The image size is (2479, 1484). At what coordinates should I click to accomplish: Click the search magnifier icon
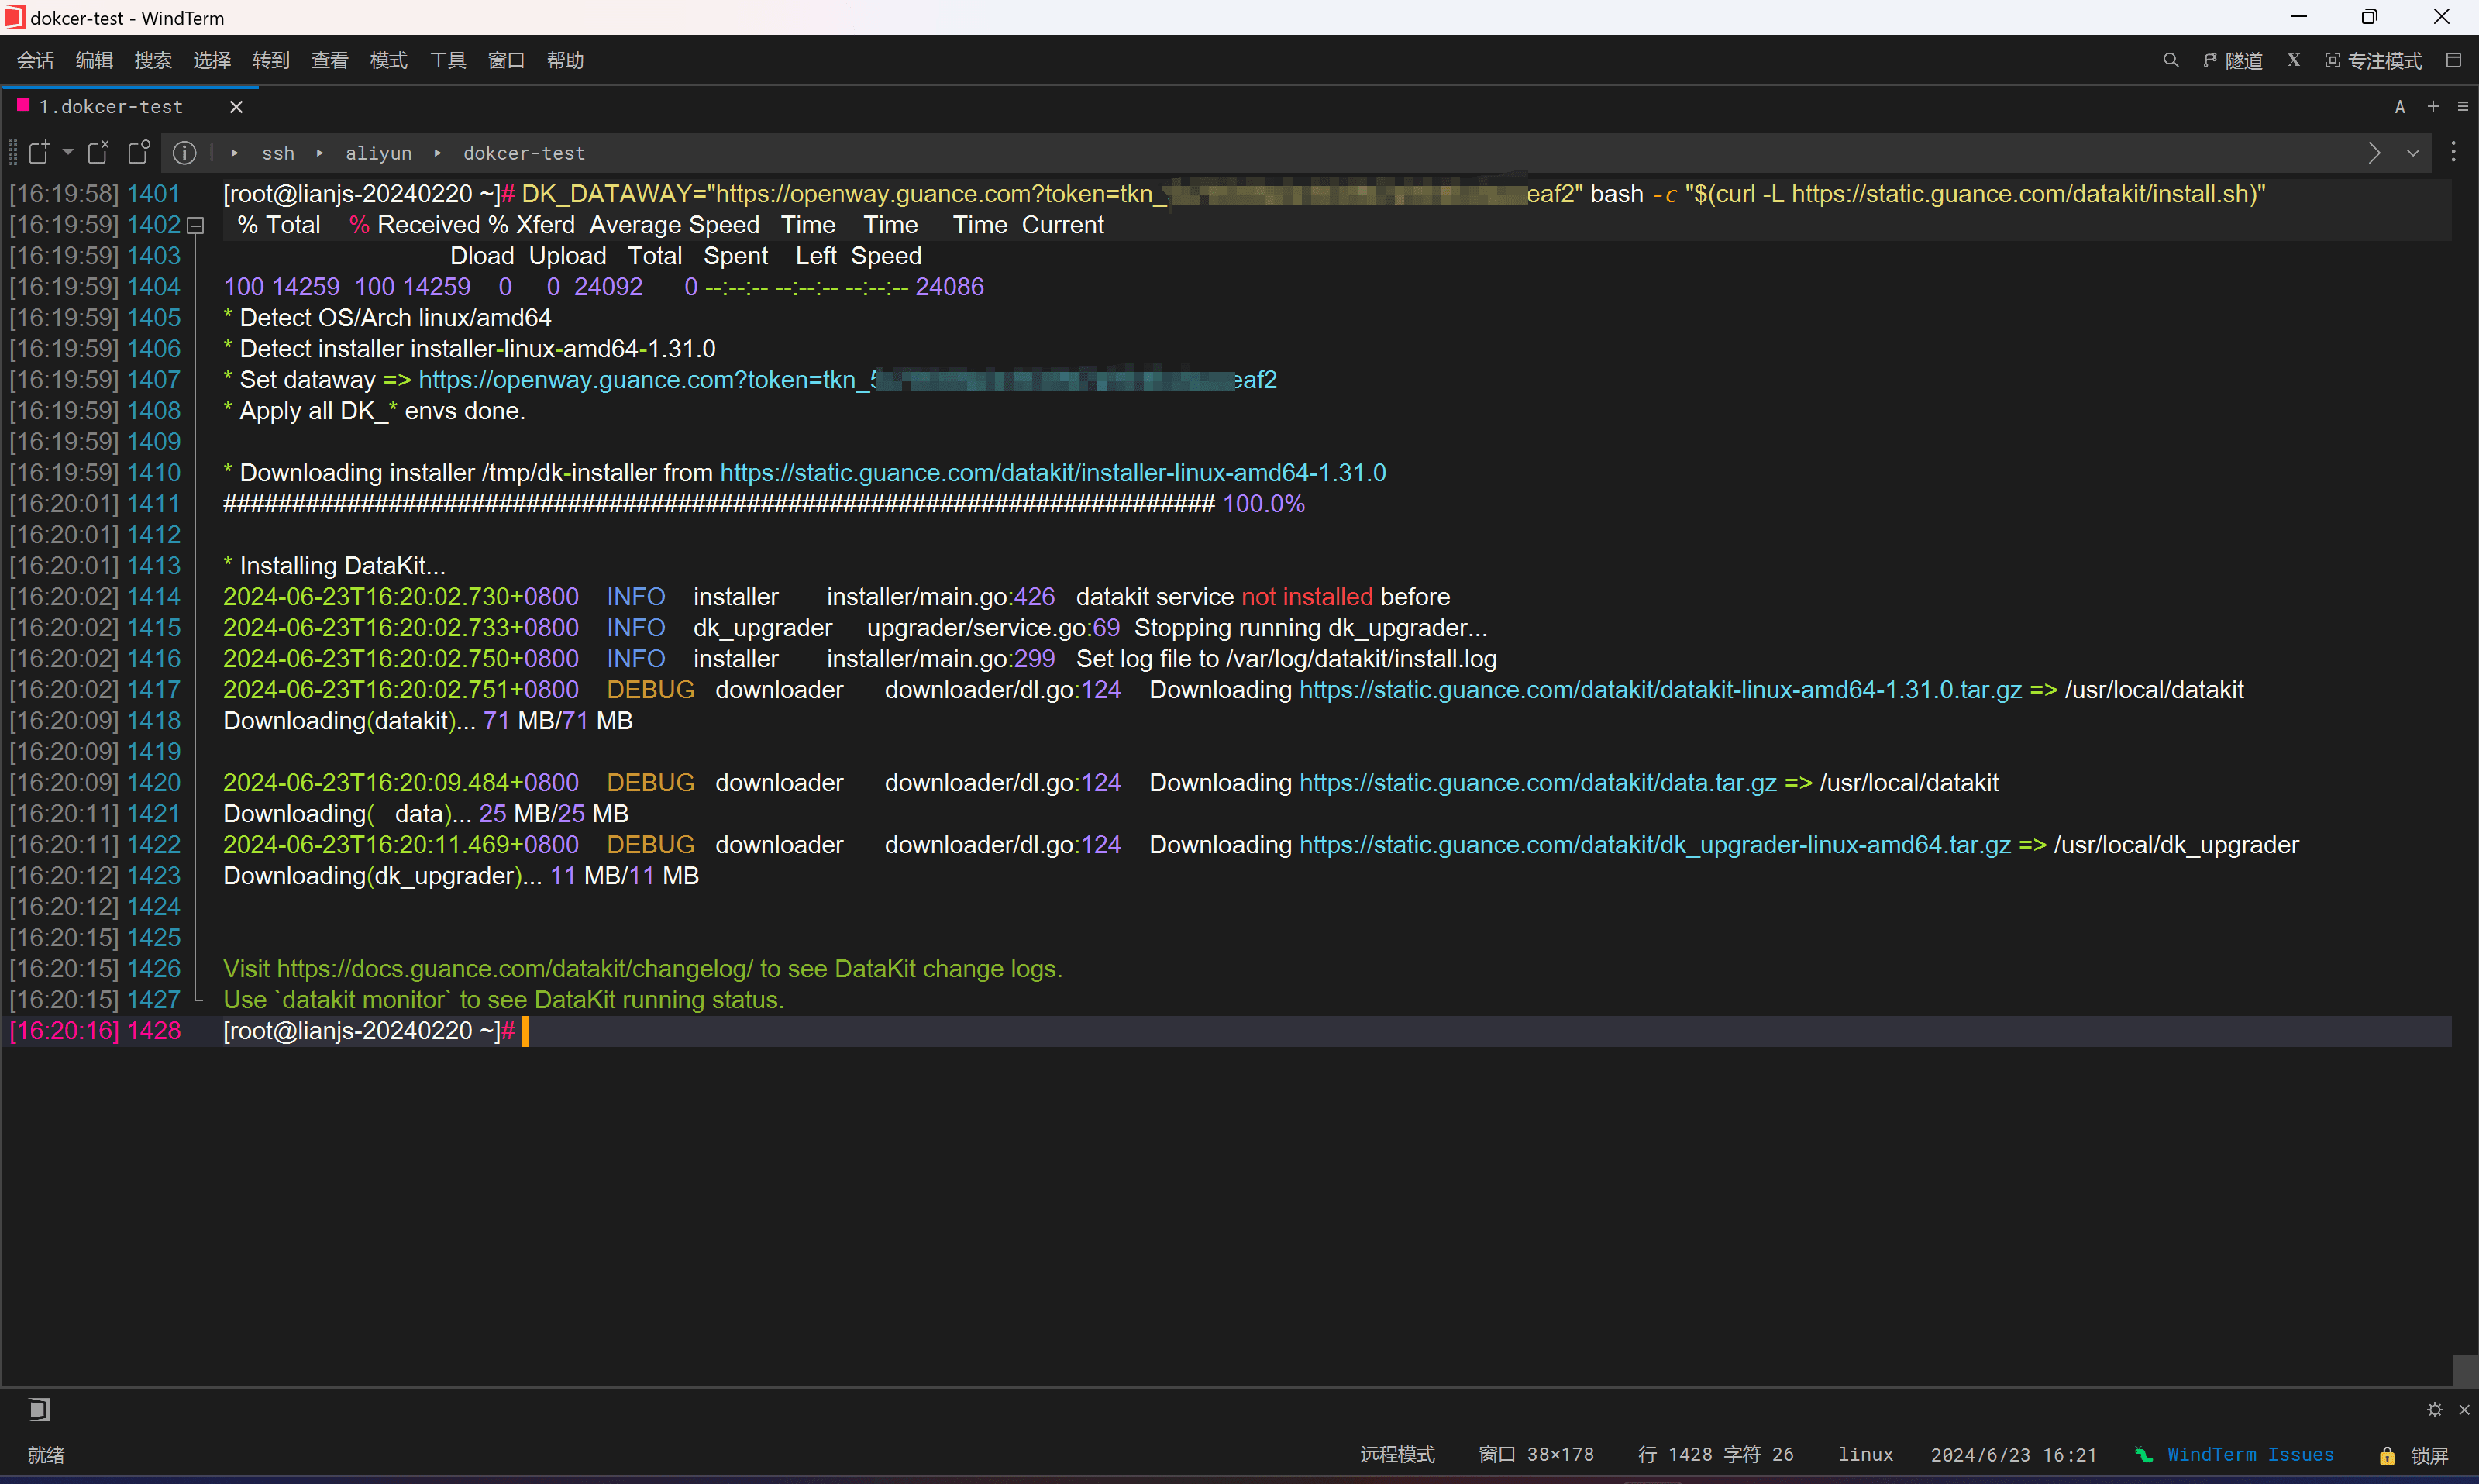coord(2170,60)
